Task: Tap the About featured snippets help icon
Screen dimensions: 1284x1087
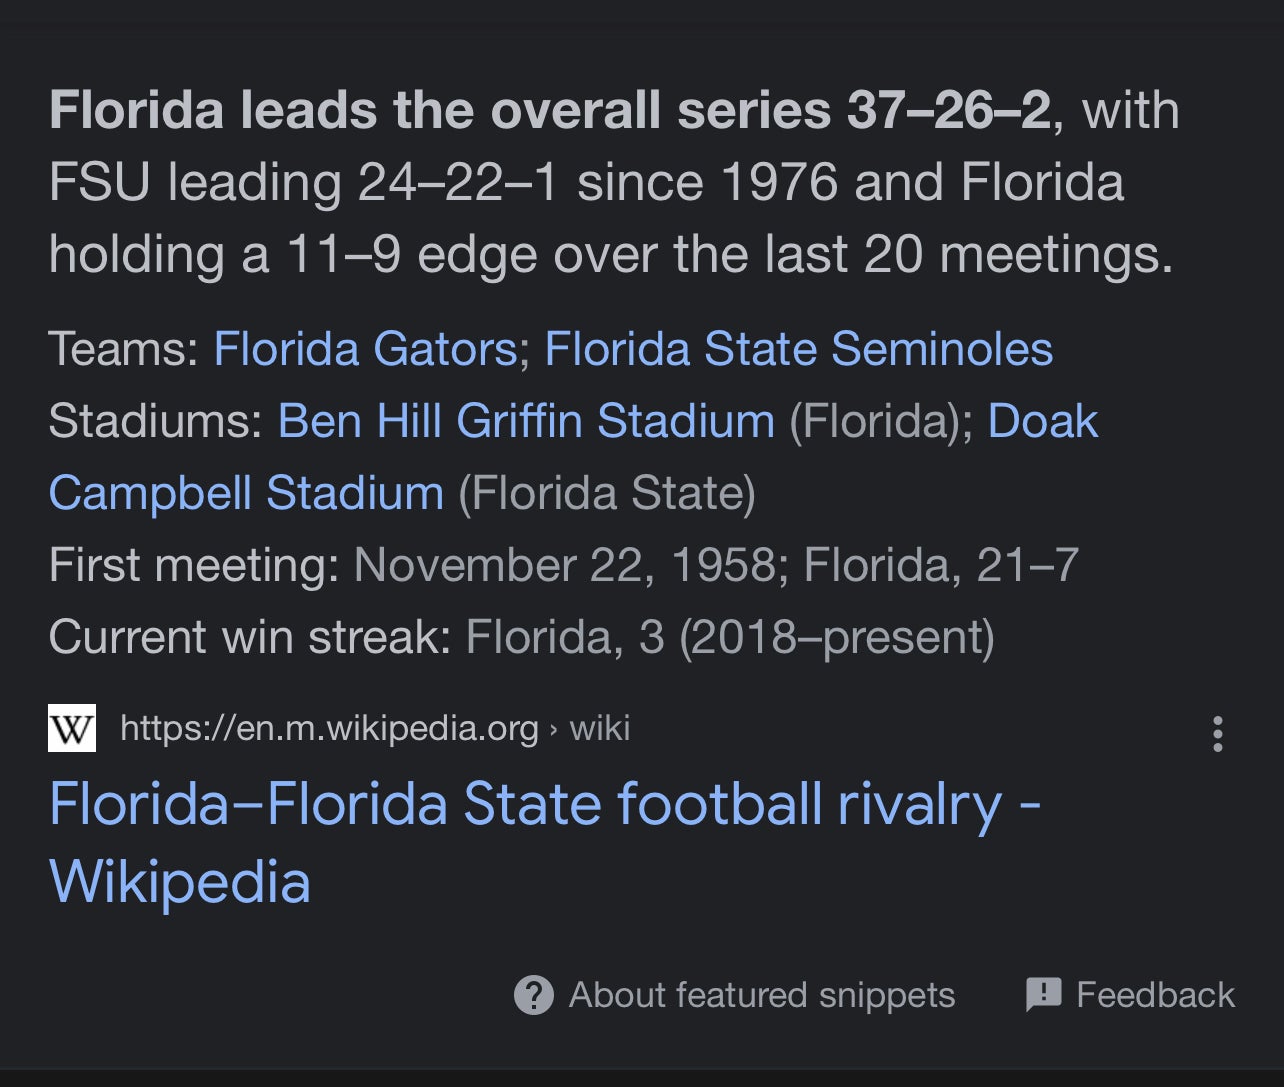Action: click(x=536, y=994)
